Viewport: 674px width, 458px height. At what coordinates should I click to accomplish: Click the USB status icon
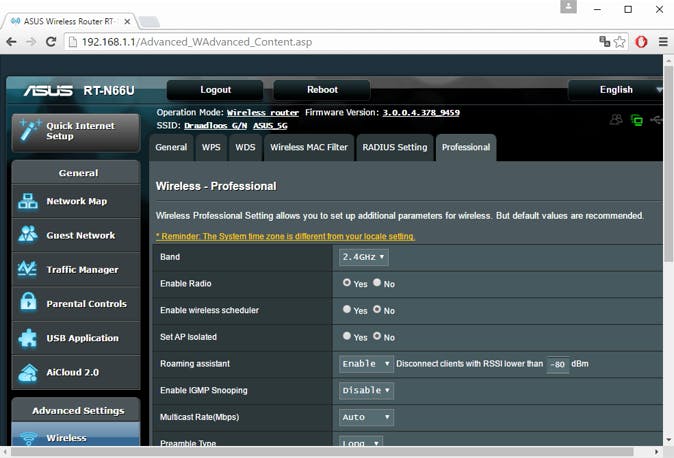(x=656, y=120)
